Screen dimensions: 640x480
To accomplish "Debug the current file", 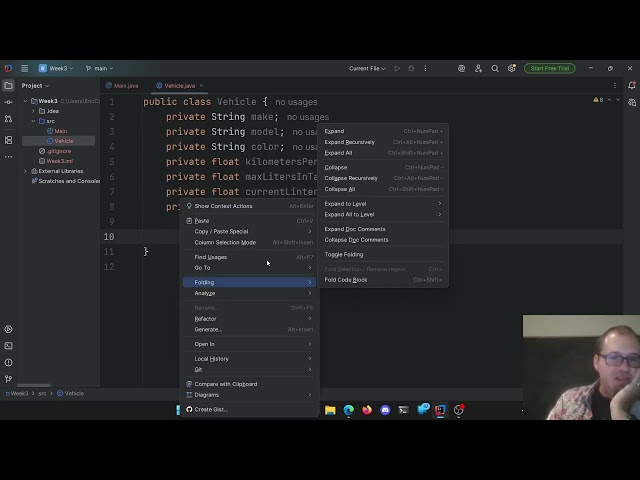I will (x=411, y=69).
